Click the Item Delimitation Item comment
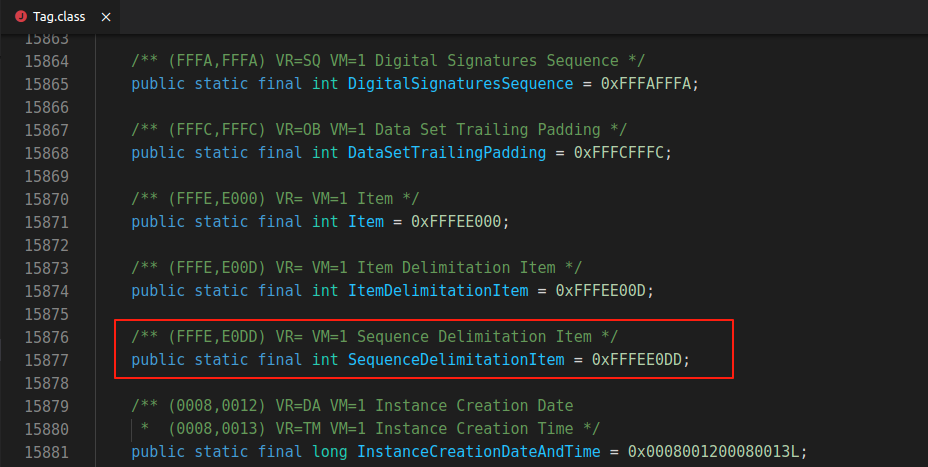 (356, 268)
